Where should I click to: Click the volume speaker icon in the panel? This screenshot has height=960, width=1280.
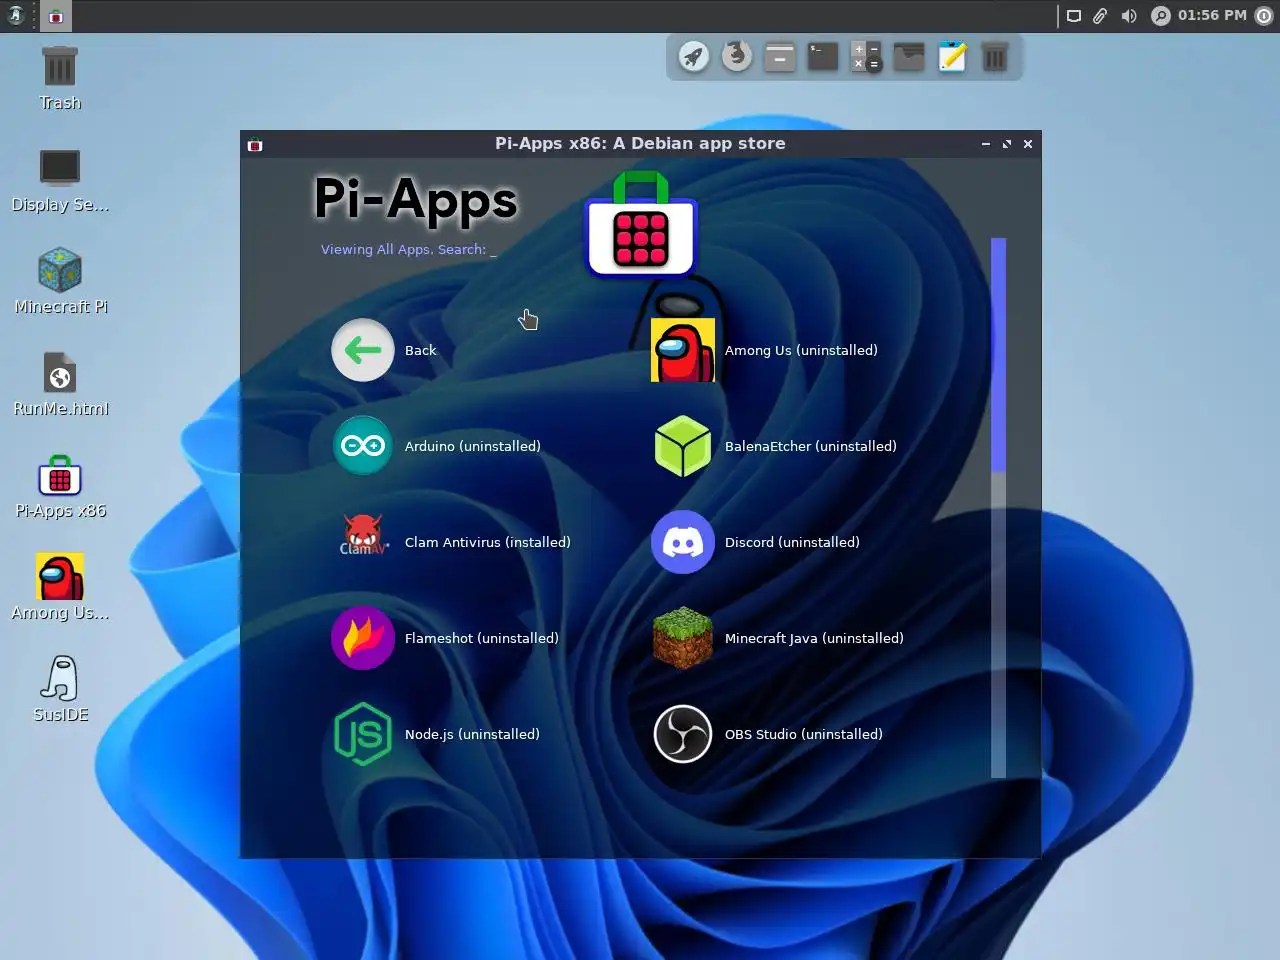coord(1129,16)
